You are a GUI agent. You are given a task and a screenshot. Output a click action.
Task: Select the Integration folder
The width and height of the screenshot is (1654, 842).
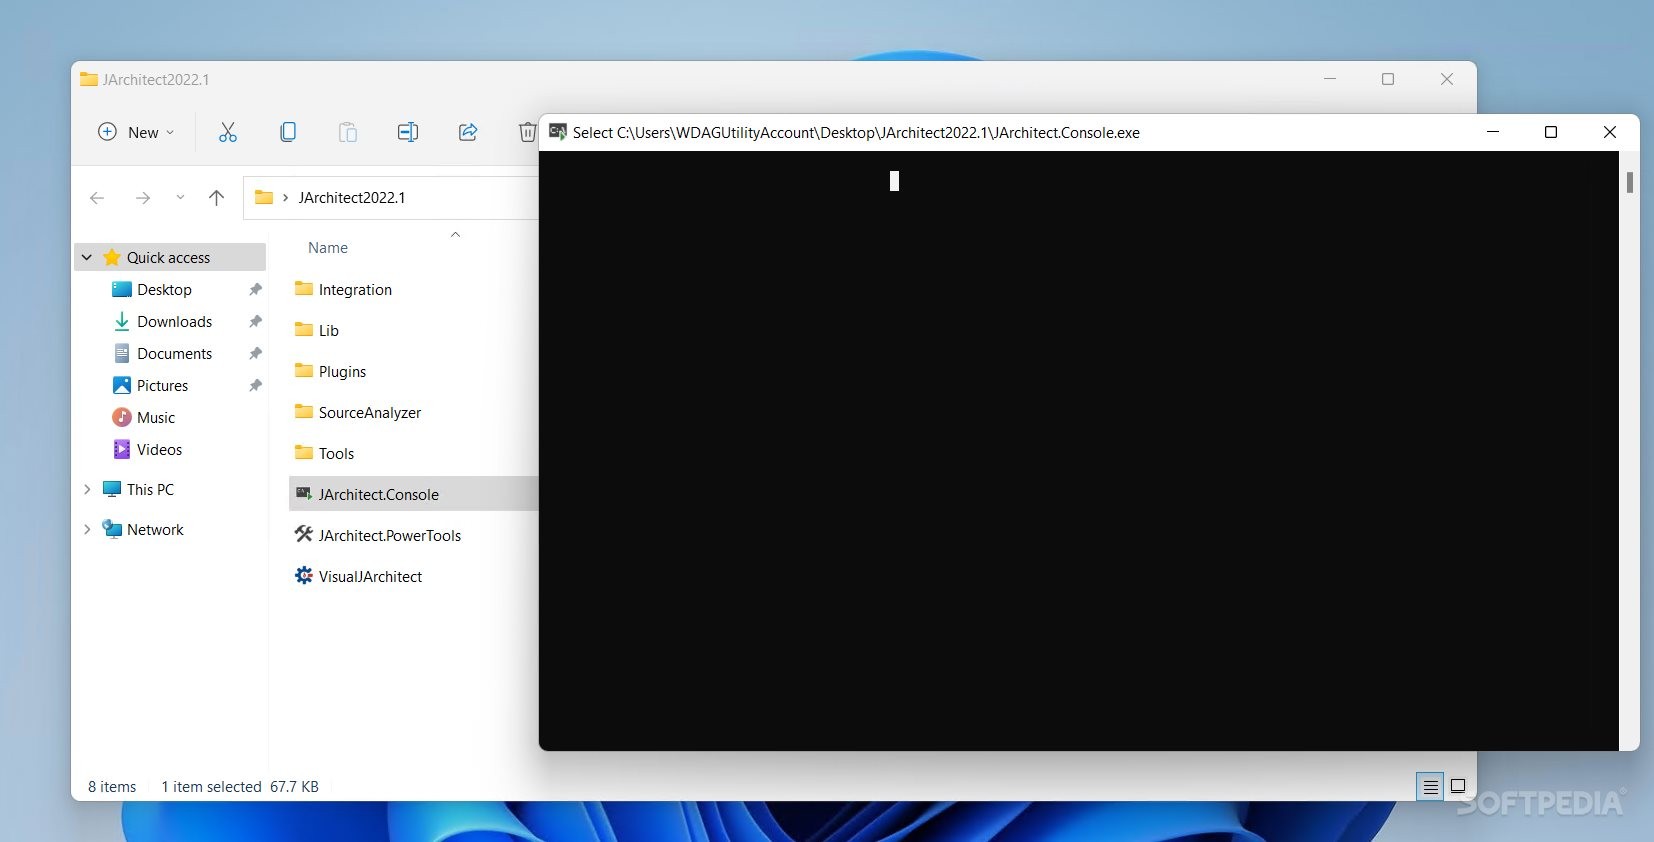point(355,289)
